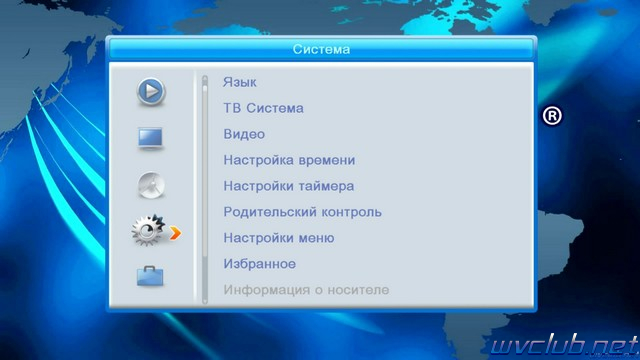
Task: Click the registered trademark circle symbol
Action: tap(552, 116)
